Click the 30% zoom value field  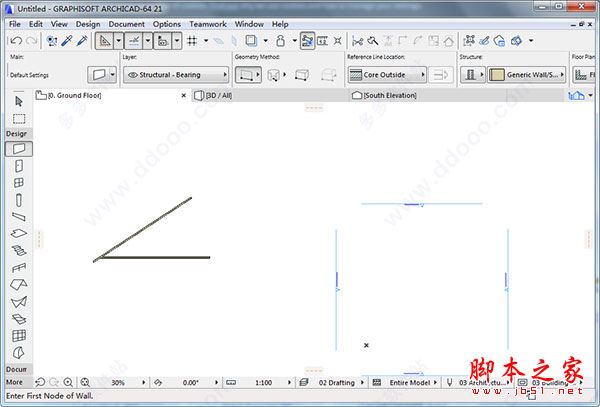tap(118, 382)
